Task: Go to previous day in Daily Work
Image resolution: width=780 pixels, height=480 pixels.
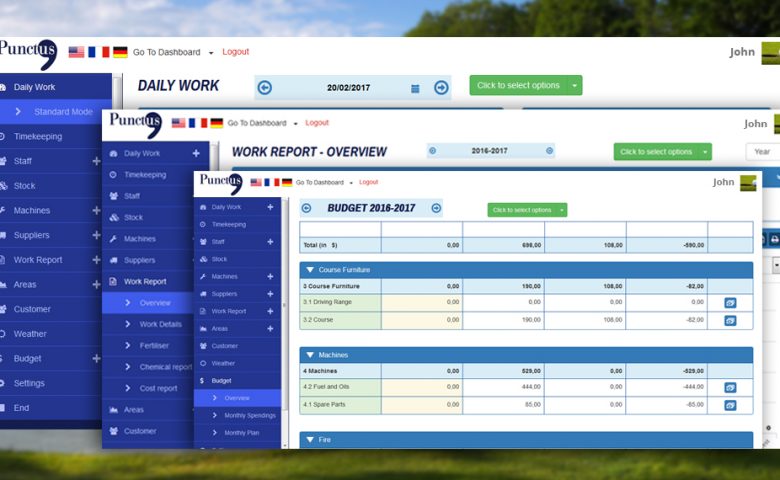Action: (x=265, y=88)
